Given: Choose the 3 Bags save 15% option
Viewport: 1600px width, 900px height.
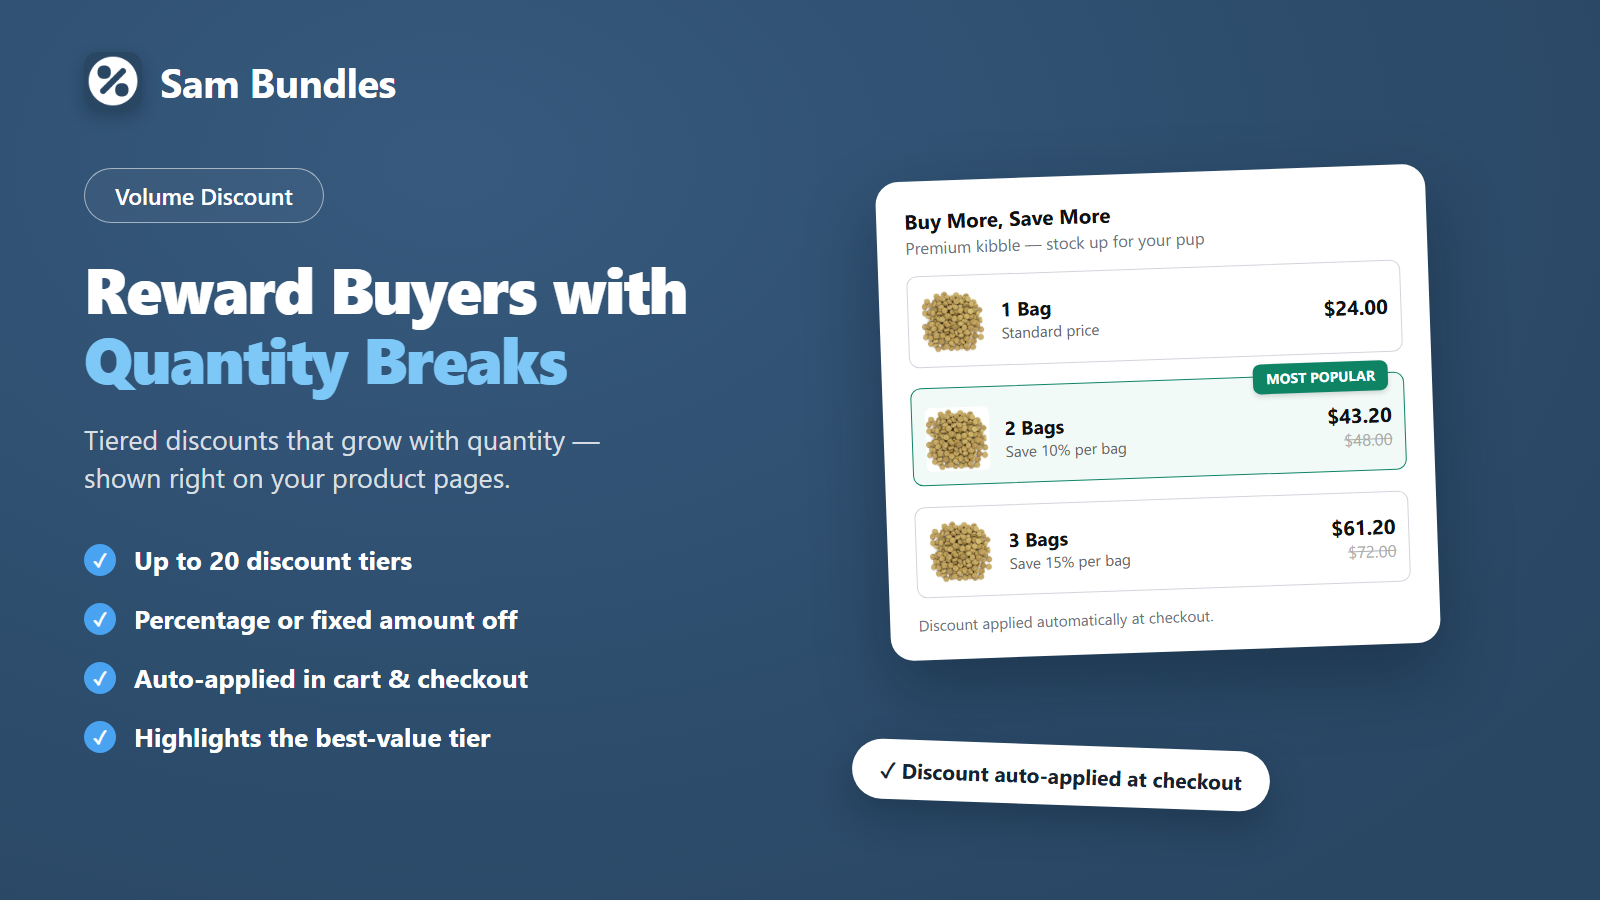Looking at the screenshot, I should [x=1163, y=544].
